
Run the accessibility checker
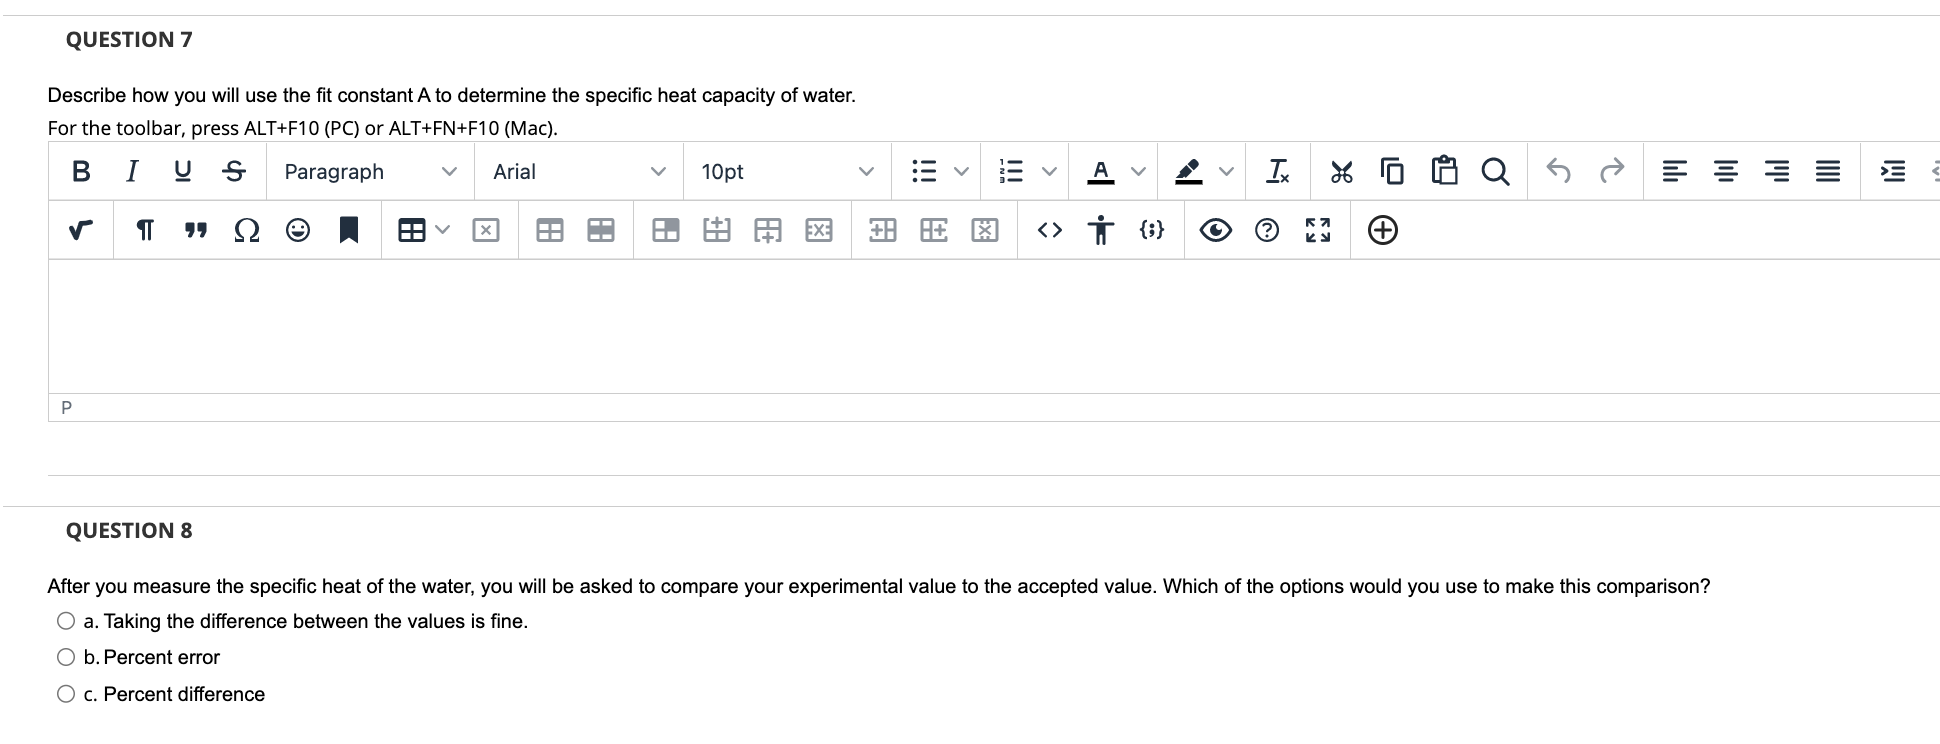(1100, 231)
